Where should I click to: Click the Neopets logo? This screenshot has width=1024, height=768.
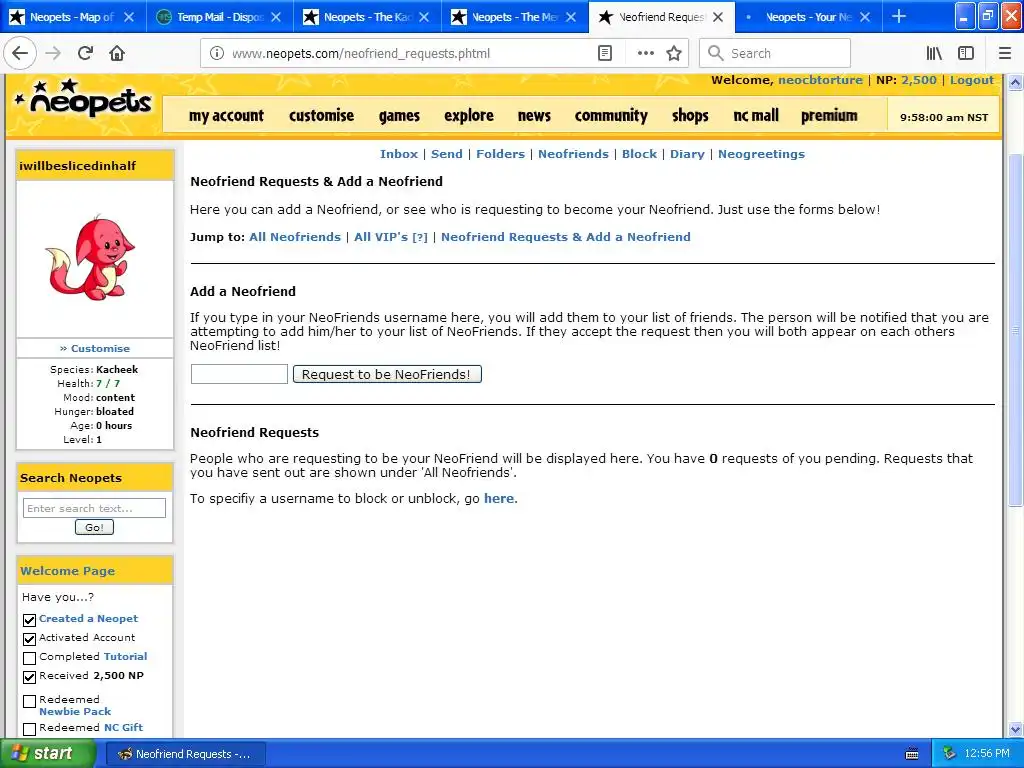pyautogui.click(x=82, y=101)
